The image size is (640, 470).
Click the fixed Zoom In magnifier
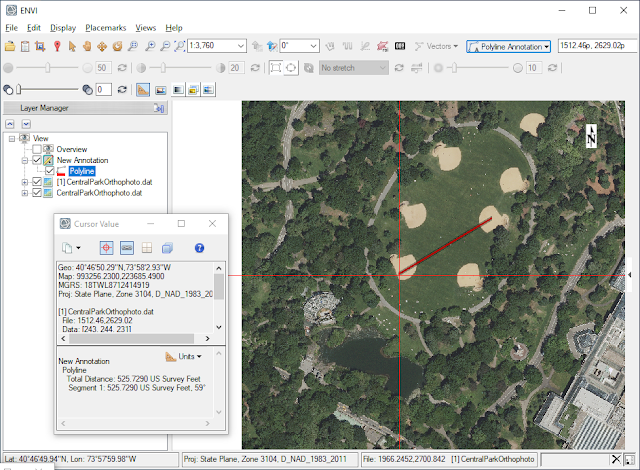click(x=150, y=46)
